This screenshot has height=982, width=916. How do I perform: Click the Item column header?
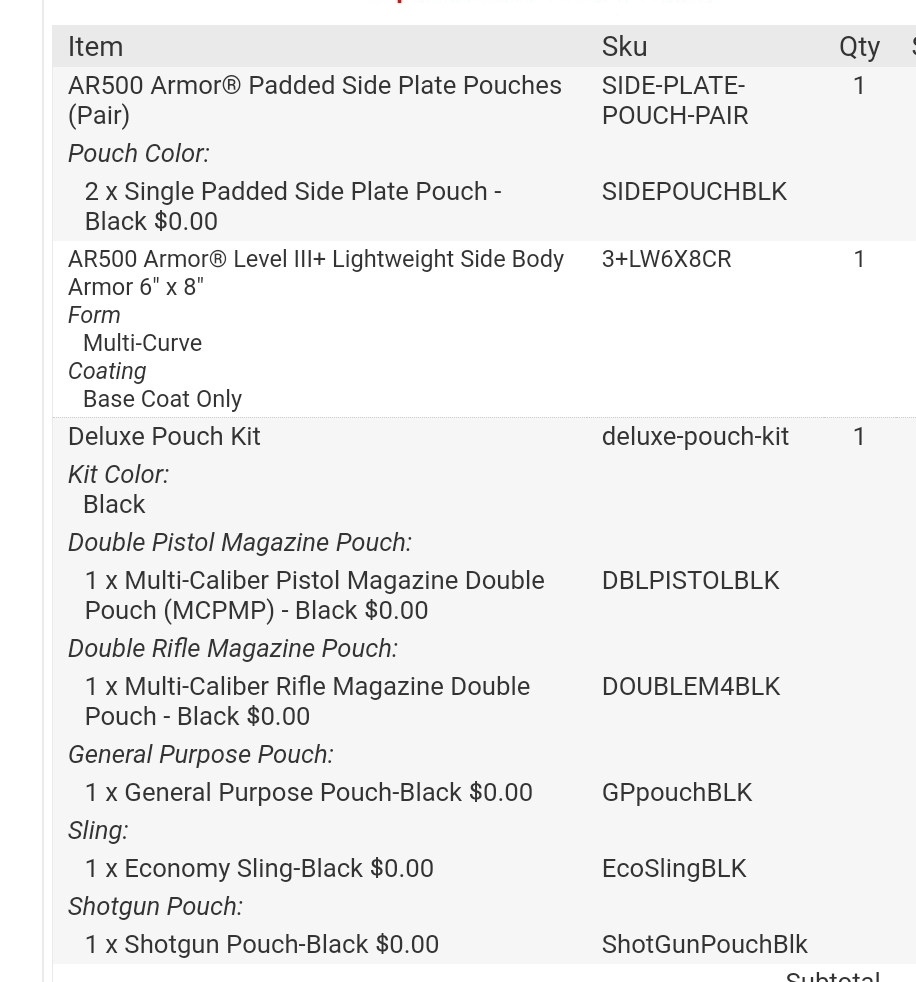[95, 47]
